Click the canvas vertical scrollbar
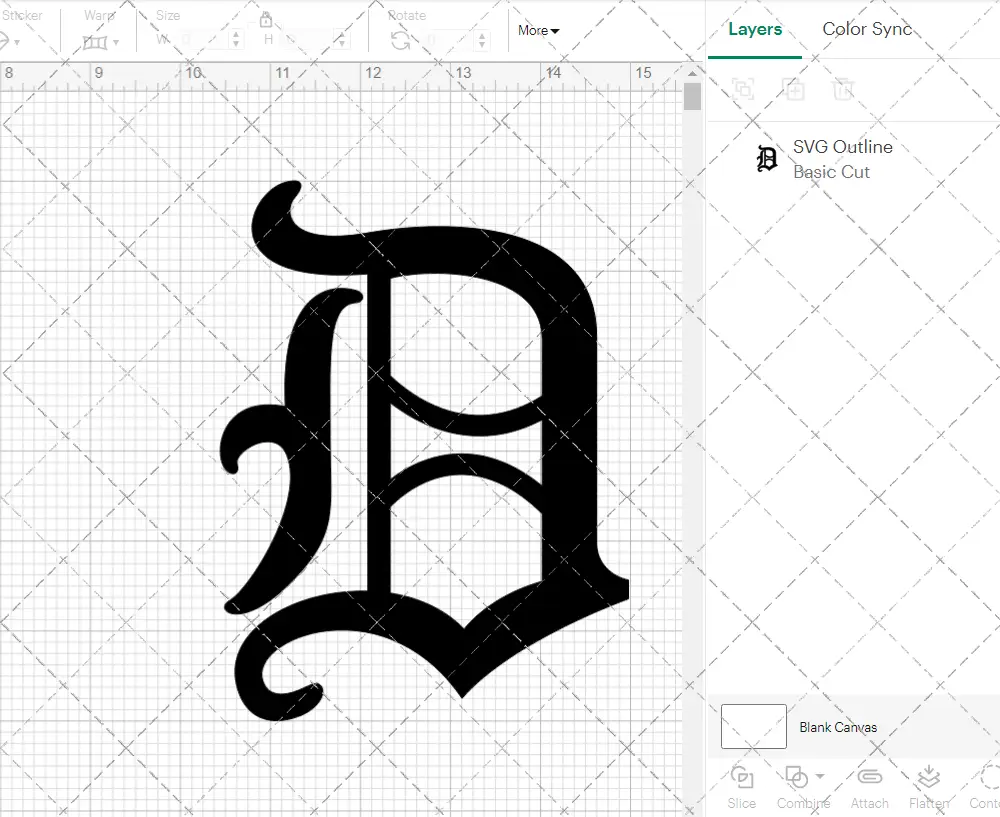The image size is (1000, 817). pyautogui.click(x=692, y=97)
